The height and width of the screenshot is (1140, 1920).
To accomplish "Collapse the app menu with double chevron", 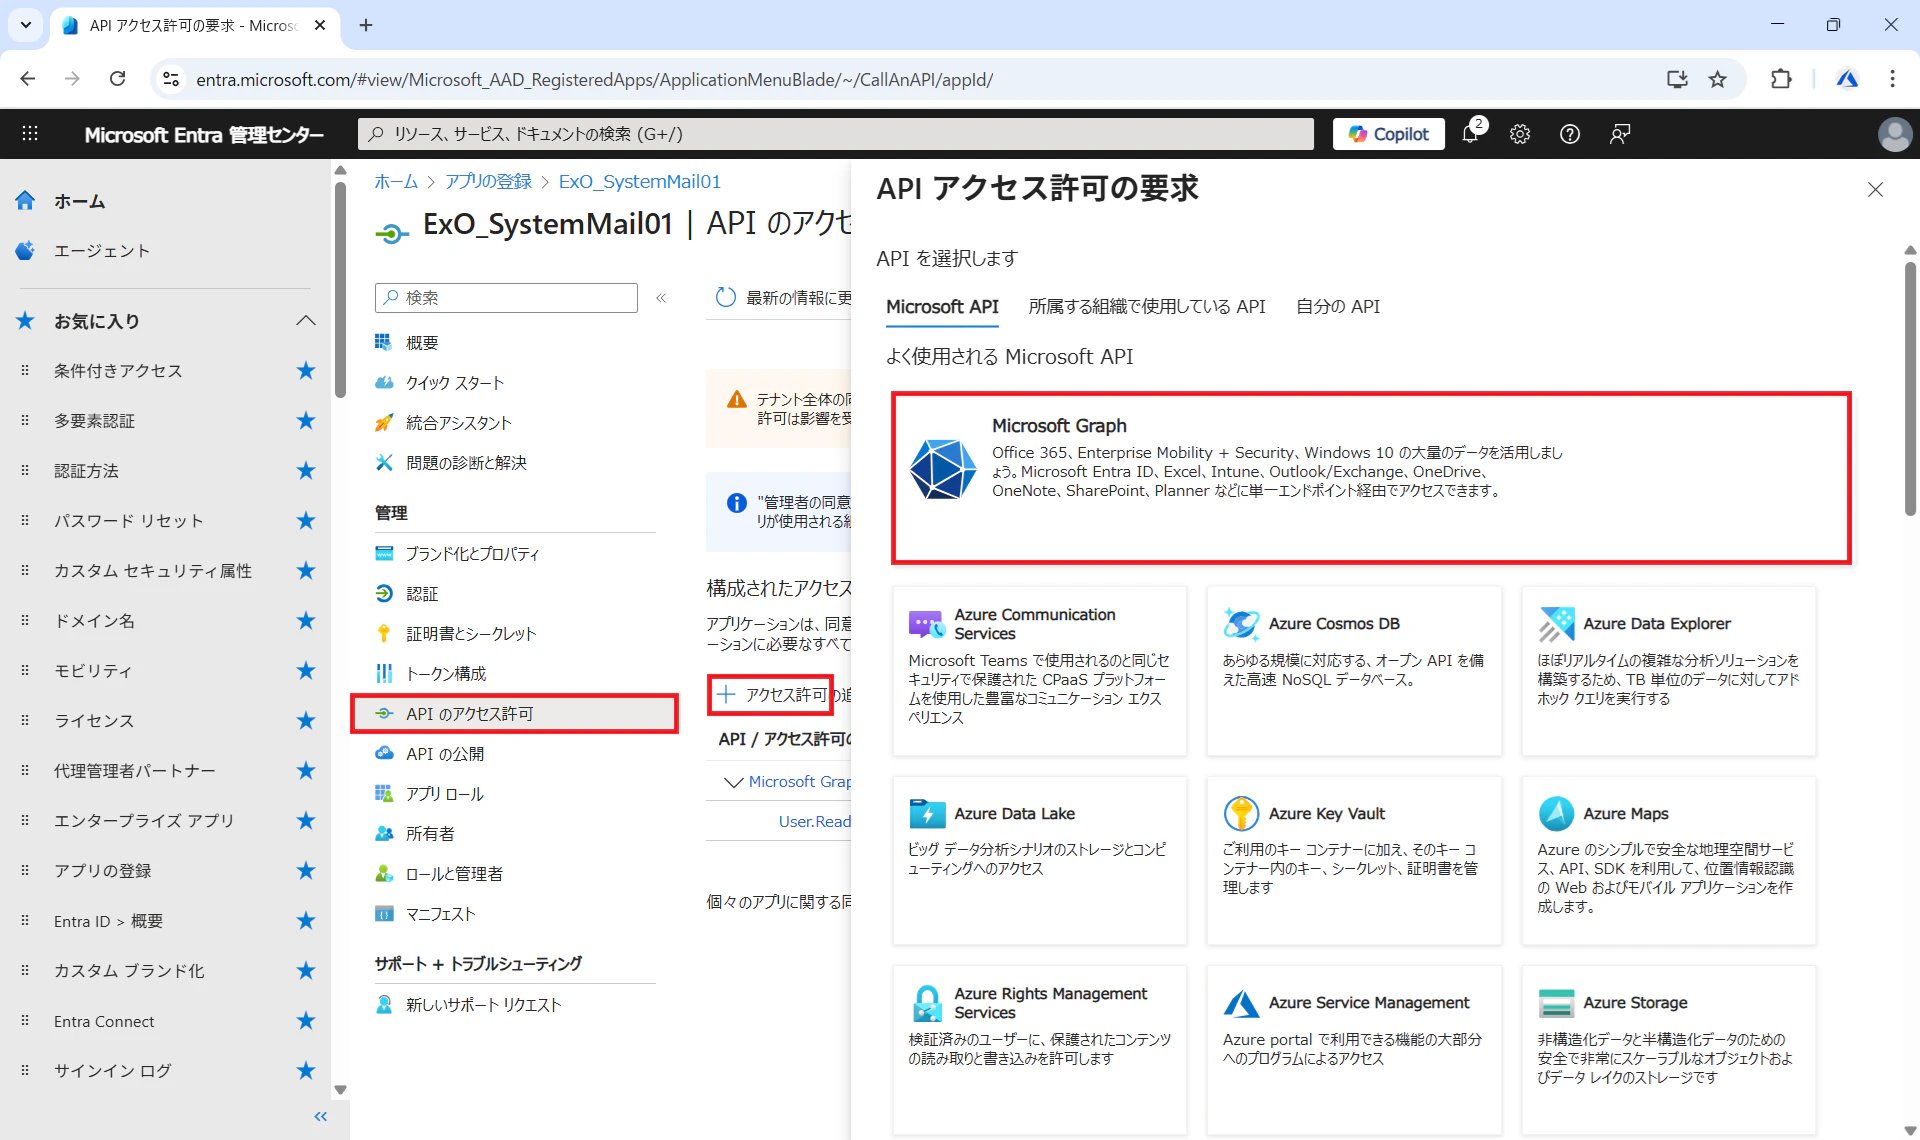I will [x=661, y=298].
